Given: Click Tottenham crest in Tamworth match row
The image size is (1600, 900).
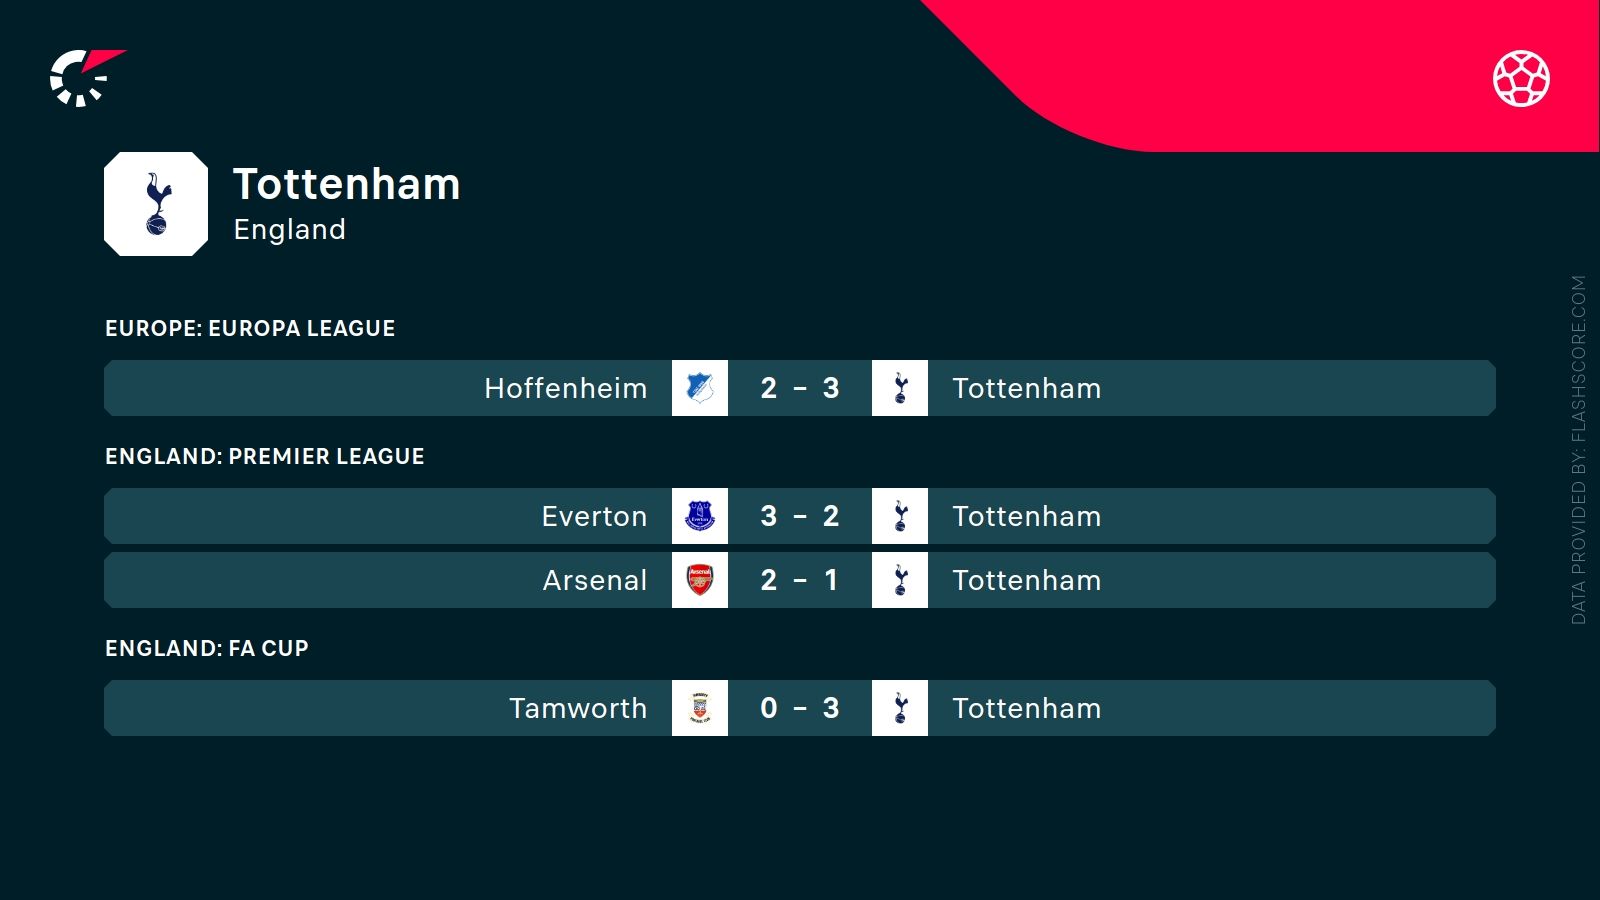Looking at the screenshot, I should click(900, 708).
